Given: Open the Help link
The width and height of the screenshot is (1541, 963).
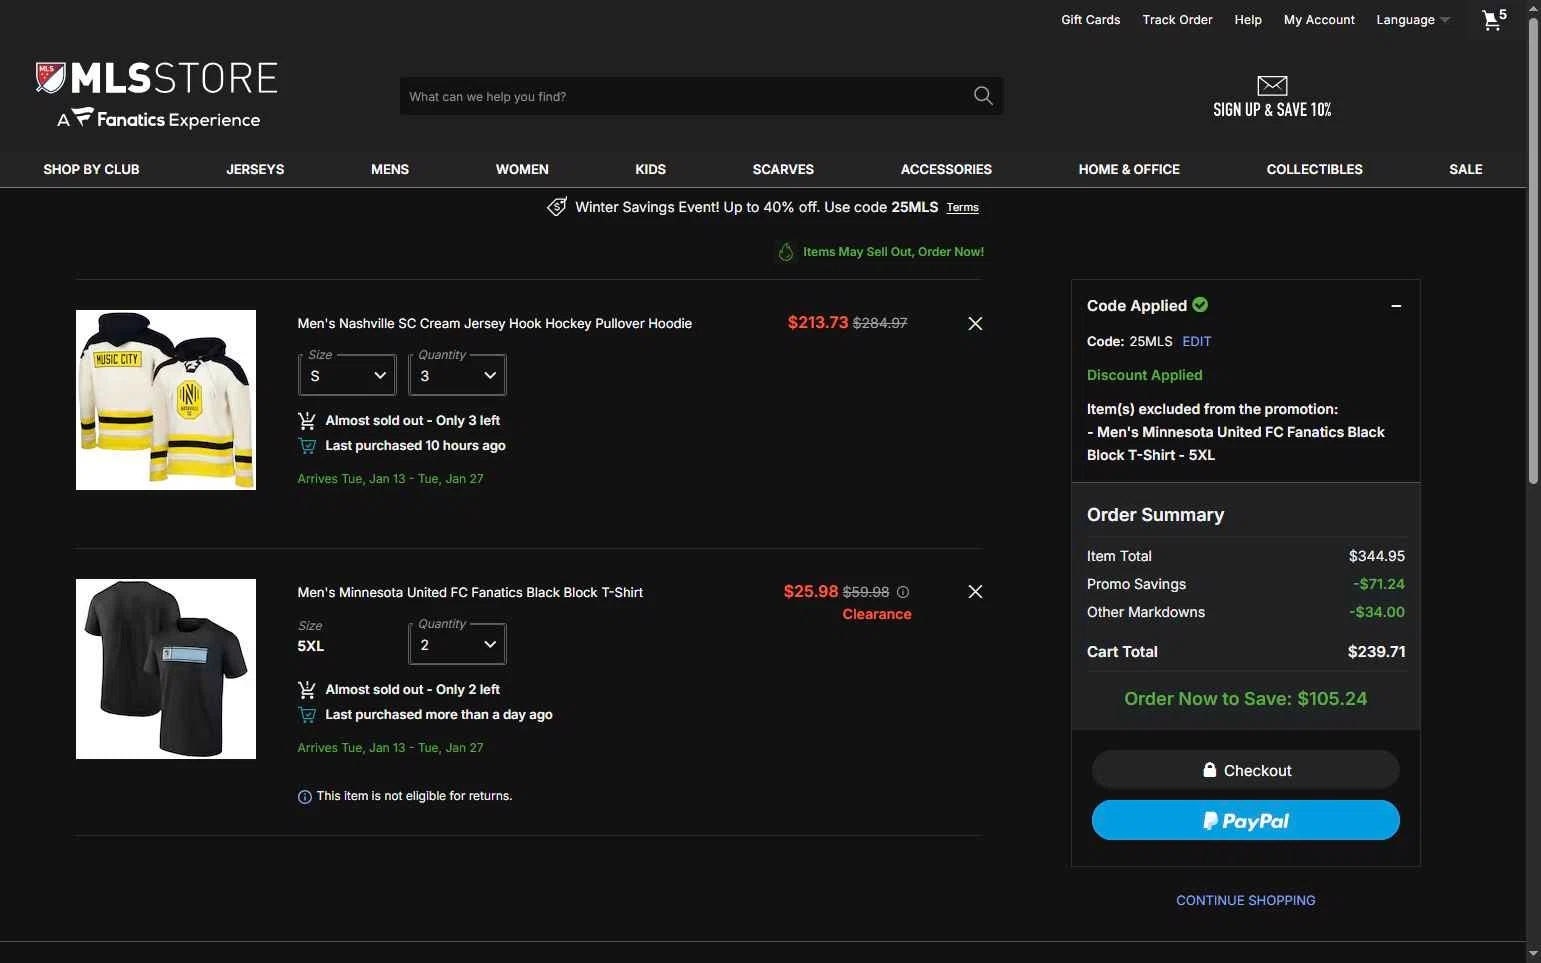Looking at the screenshot, I should tap(1248, 20).
